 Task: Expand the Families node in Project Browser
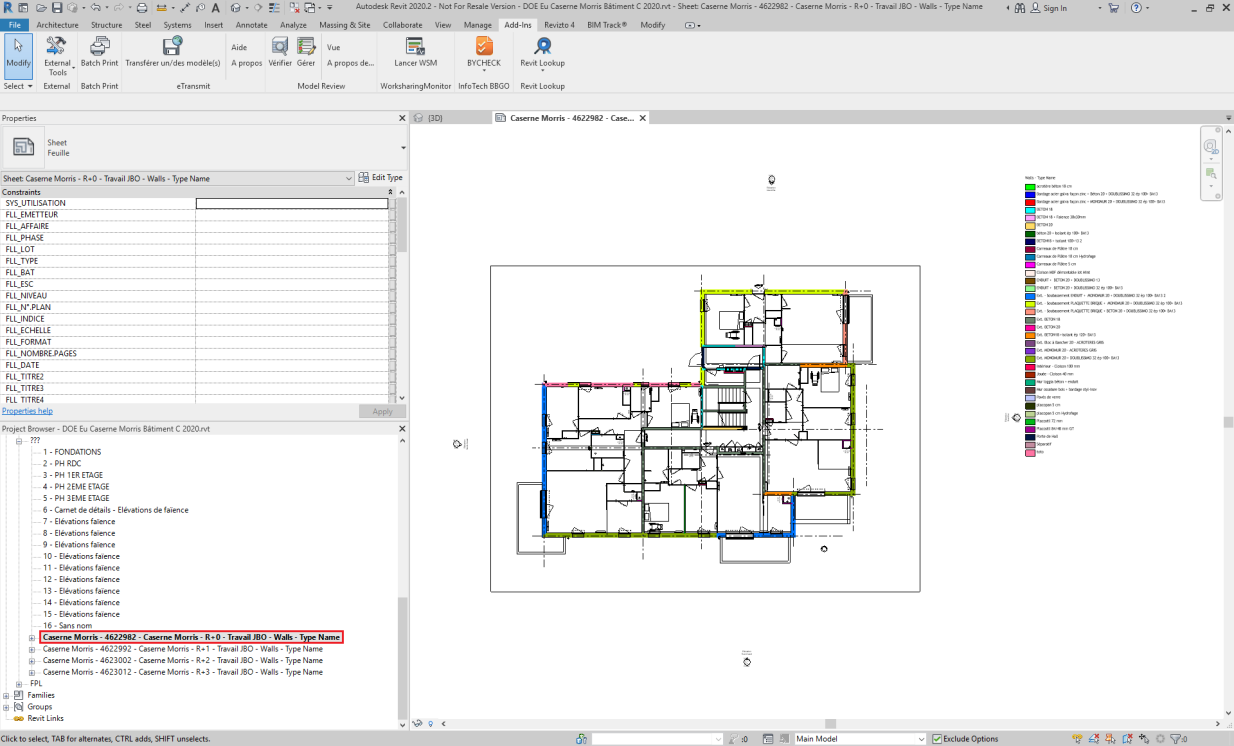pyautogui.click(x=7, y=695)
